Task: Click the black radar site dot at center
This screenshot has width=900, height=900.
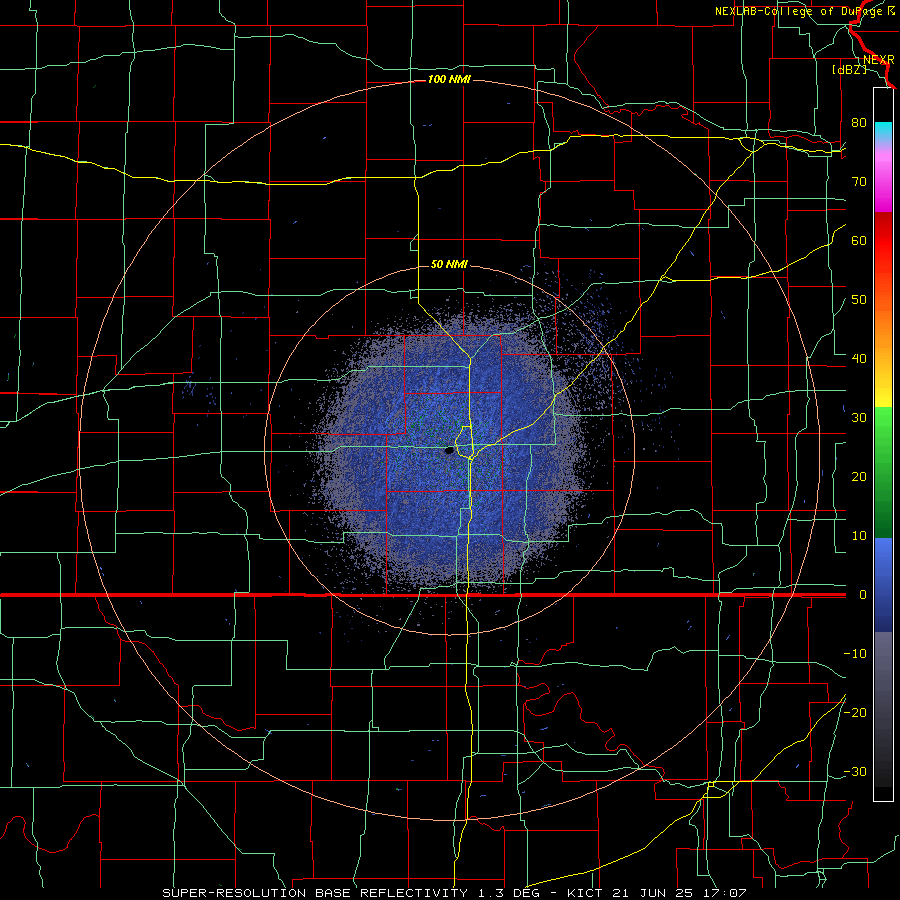Action: coord(449,451)
